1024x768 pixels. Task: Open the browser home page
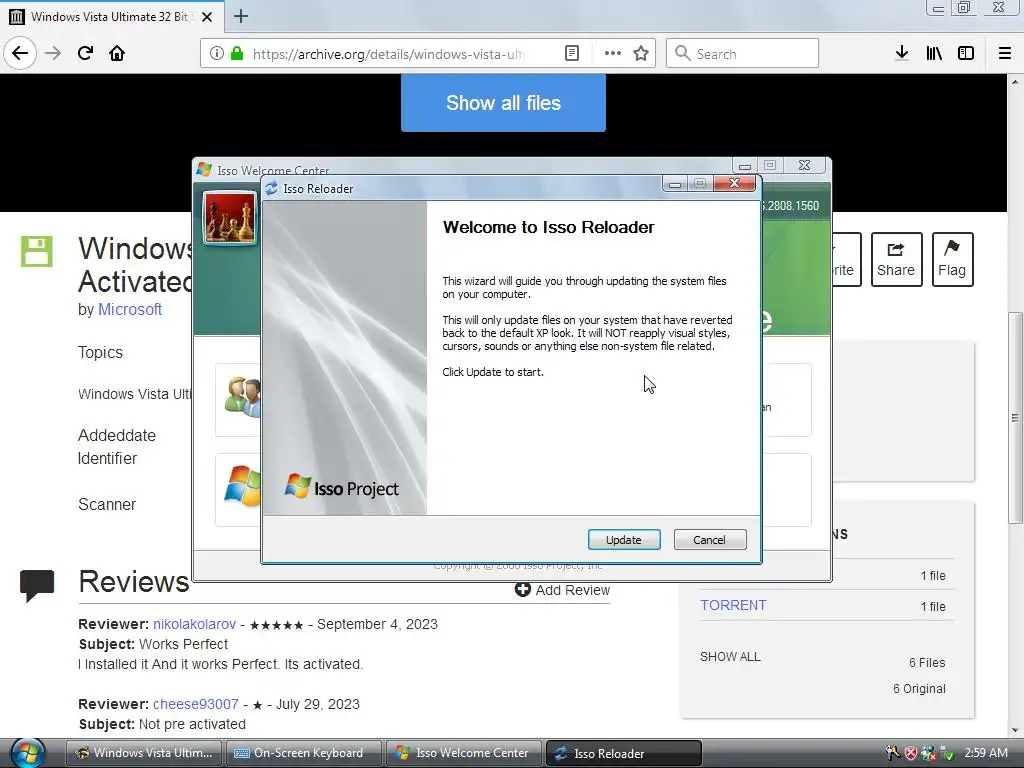[x=117, y=53]
